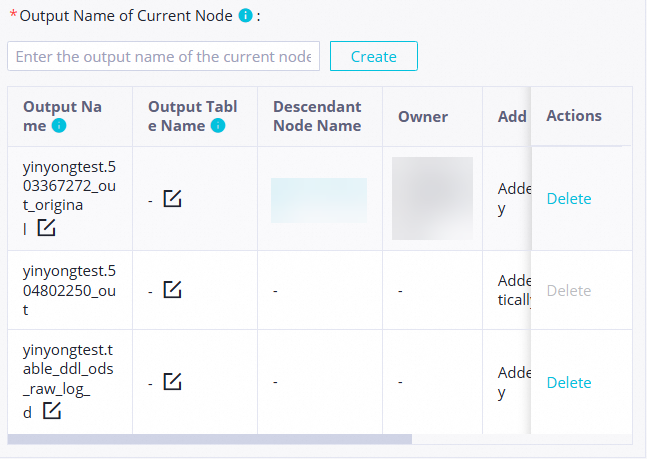The image size is (647, 459).
Task: Click the Create button
Action: tap(373, 56)
